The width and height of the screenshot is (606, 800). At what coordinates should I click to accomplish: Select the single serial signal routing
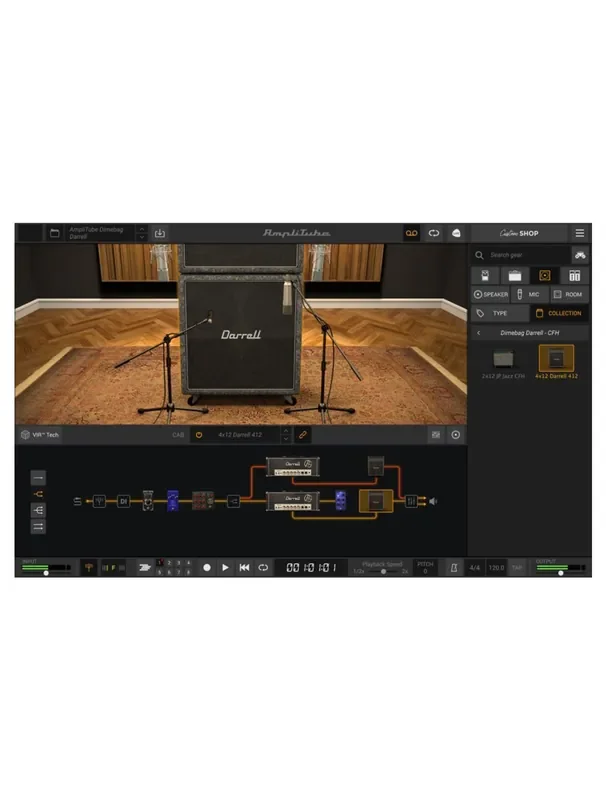tap(38, 478)
